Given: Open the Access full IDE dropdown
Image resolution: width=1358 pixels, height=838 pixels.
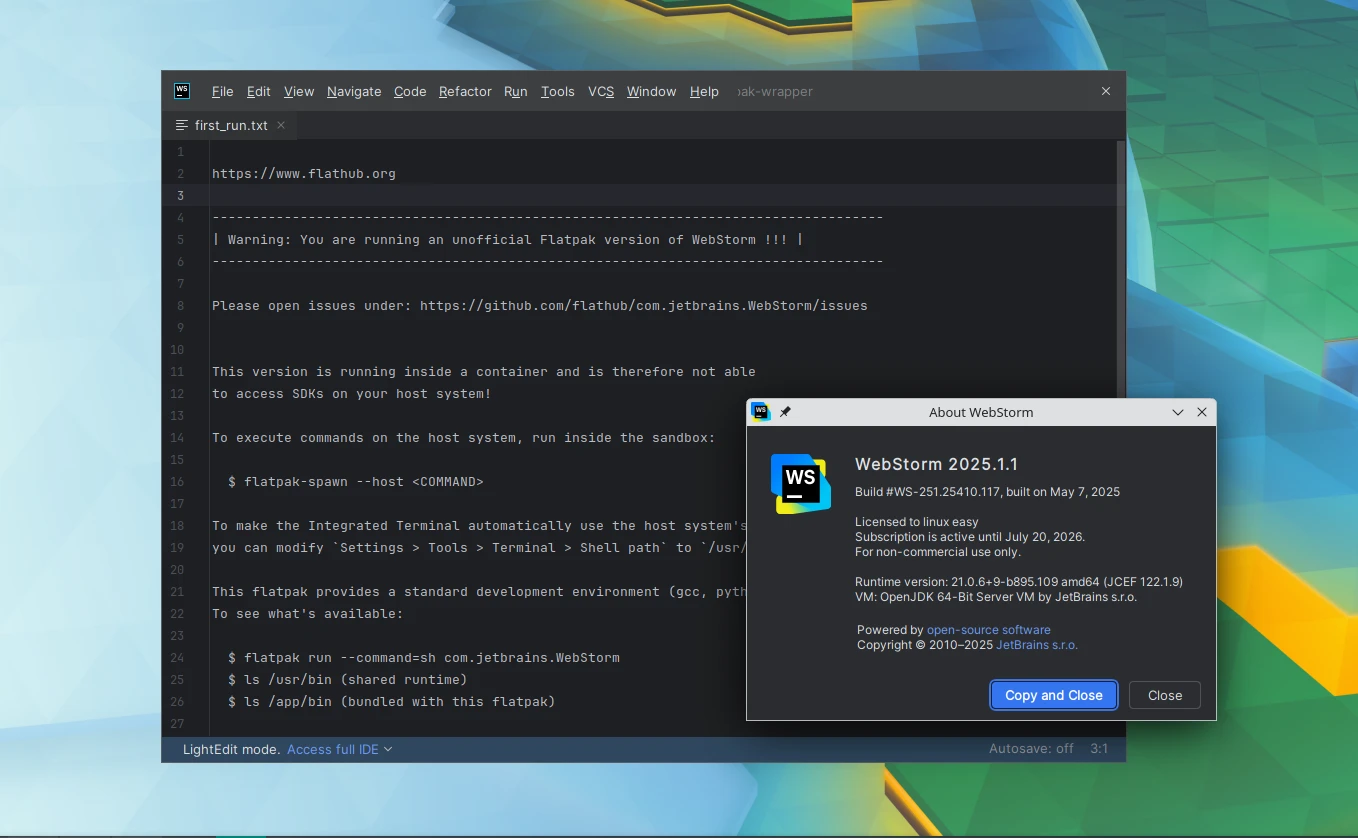Looking at the screenshot, I should pos(333,748).
